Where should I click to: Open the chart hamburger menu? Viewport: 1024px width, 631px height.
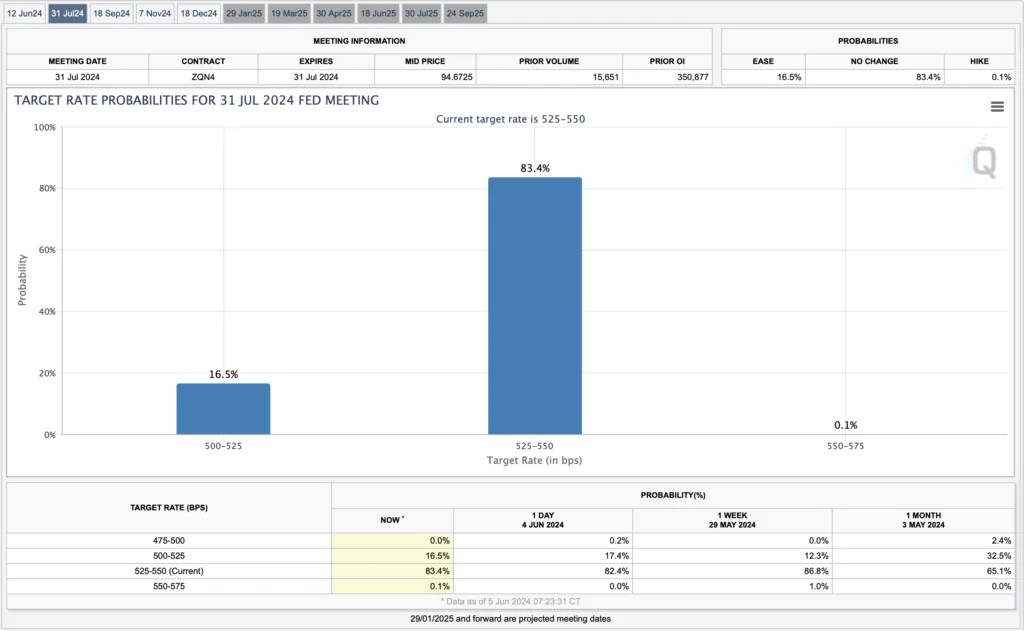pos(997,107)
